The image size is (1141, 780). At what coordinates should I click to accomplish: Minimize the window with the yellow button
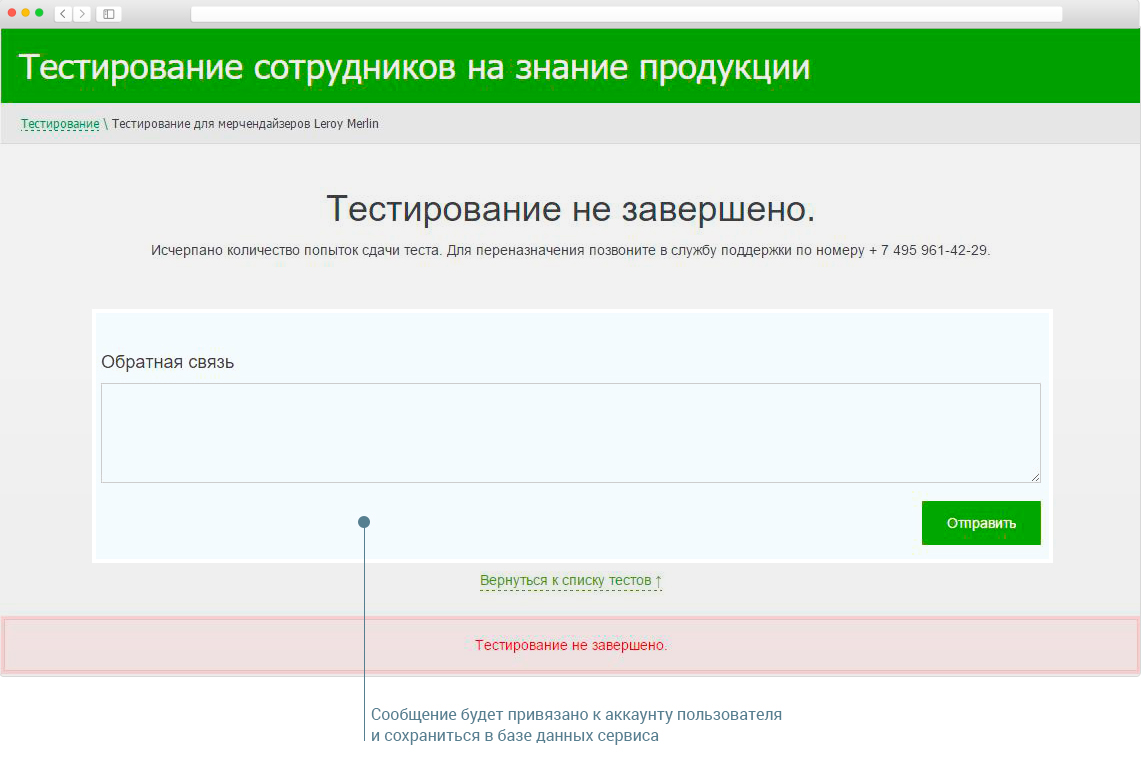point(25,12)
